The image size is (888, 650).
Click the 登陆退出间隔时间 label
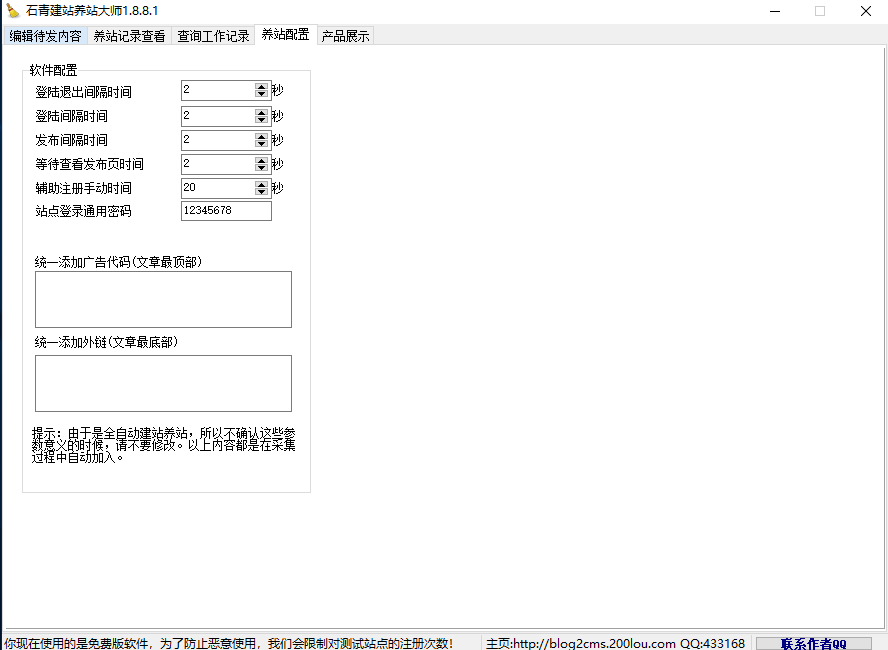click(x=83, y=92)
